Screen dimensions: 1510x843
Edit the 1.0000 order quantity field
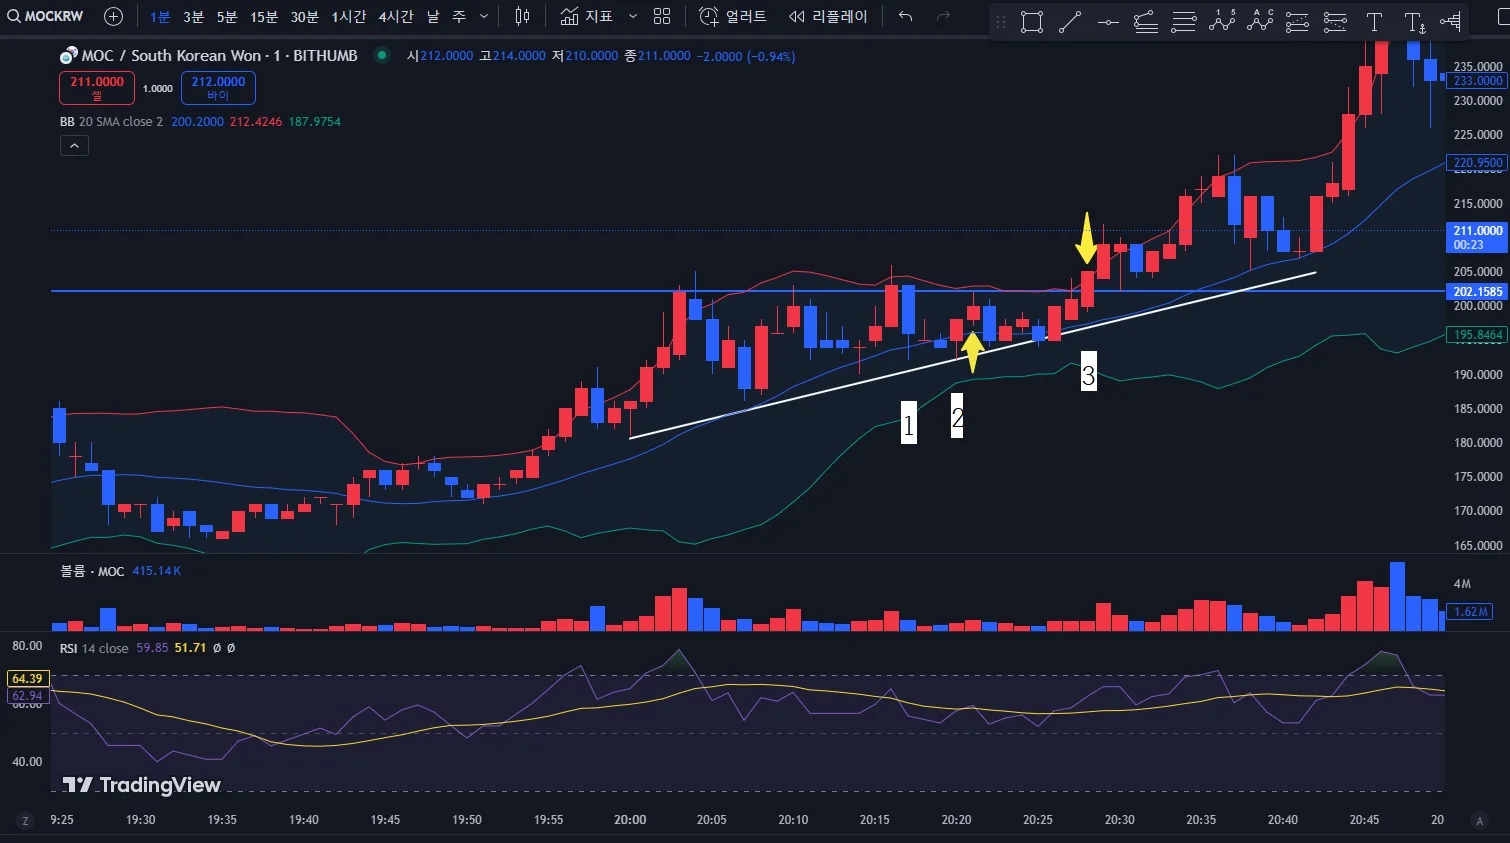158,89
